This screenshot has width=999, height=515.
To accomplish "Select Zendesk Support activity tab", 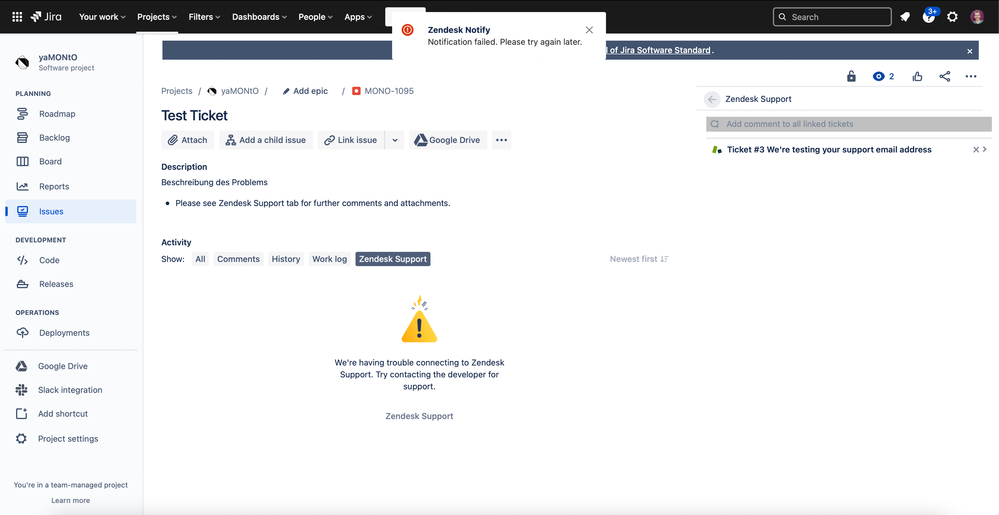I will (x=393, y=259).
